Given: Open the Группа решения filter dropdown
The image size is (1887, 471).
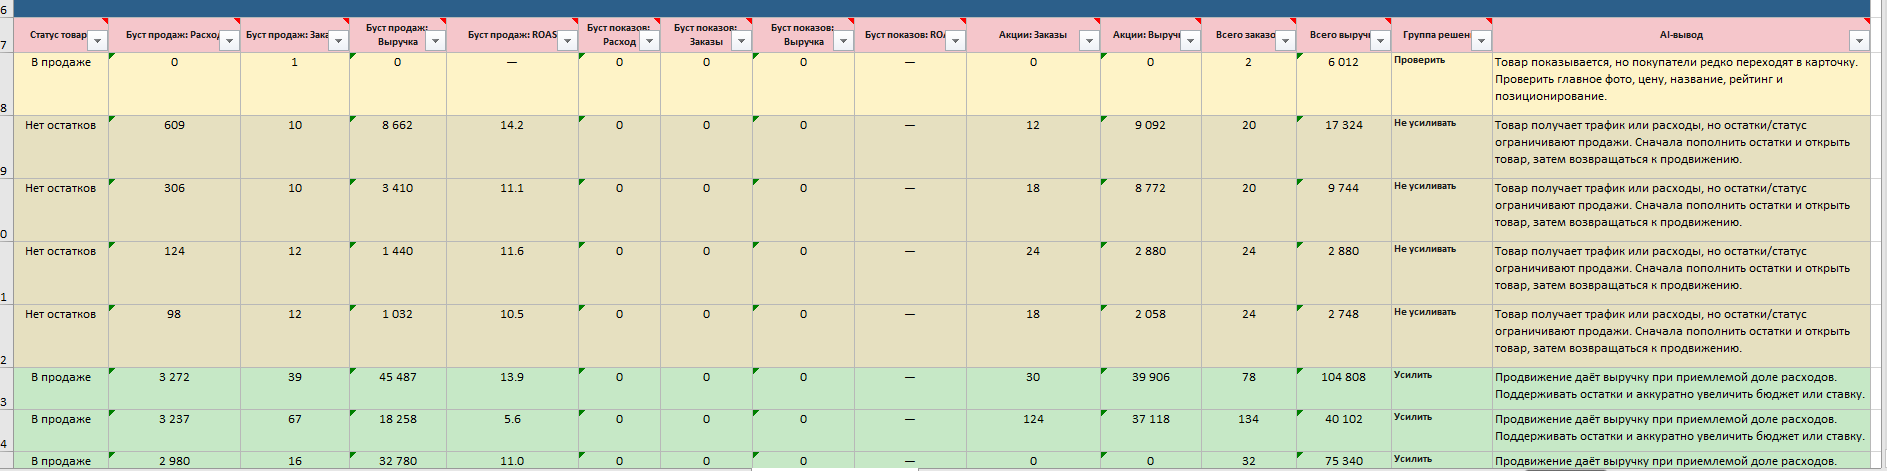Looking at the screenshot, I should coord(1481,41).
